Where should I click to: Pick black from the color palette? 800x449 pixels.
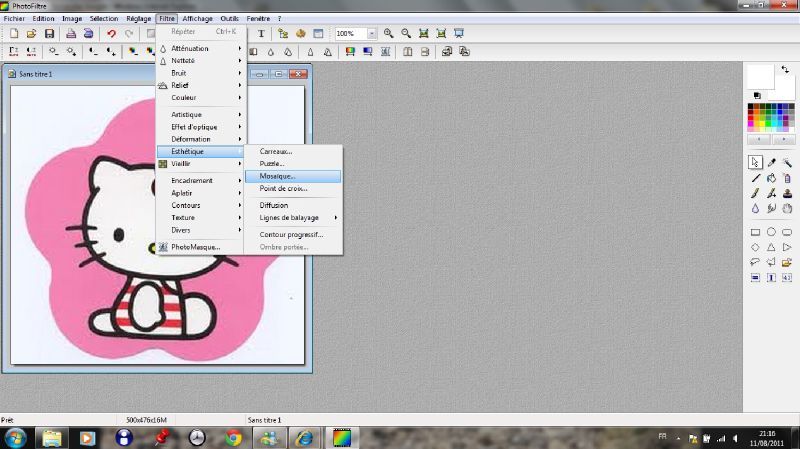[x=751, y=107]
